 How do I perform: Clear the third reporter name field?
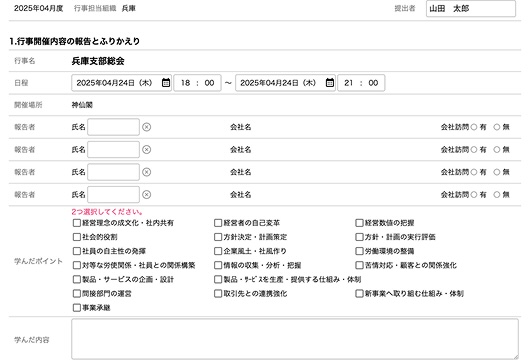click(146, 172)
